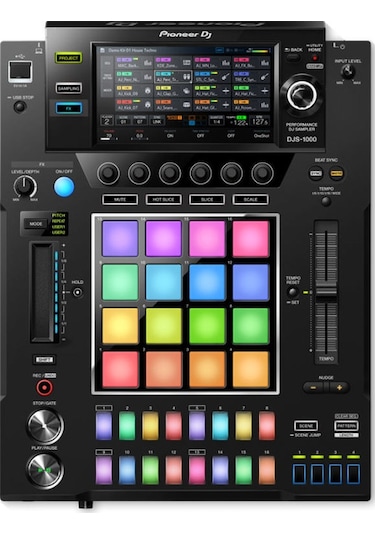Hit the cyan pad 10
Image resolution: width=375 pixels, height=535 pixels.
(x=163, y=282)
